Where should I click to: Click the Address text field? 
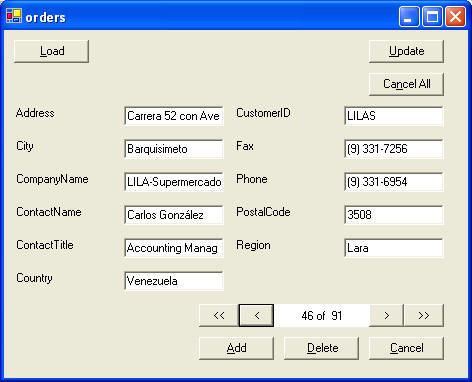pyautogui.click(x=174, y=116)
